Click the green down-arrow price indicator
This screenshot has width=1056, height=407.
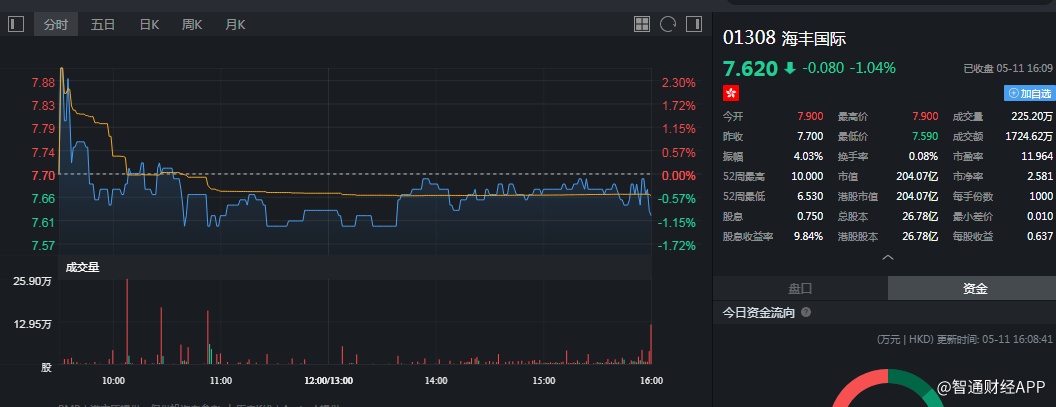coord(789,69)
